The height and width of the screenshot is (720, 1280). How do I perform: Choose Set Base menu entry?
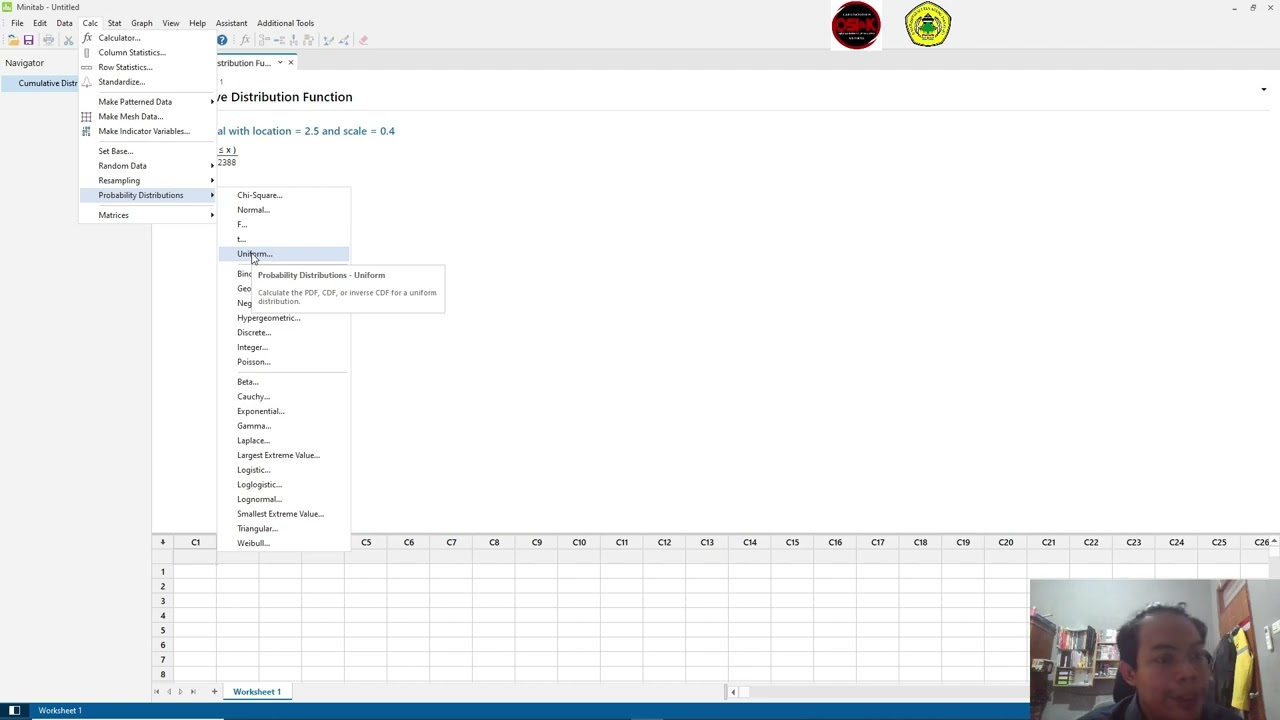[148, 151]
